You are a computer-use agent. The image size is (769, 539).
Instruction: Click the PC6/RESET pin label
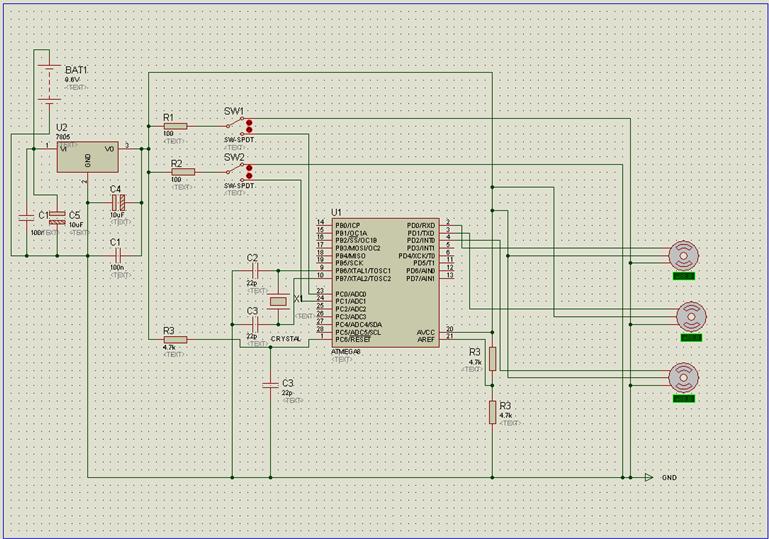(353, 339)
